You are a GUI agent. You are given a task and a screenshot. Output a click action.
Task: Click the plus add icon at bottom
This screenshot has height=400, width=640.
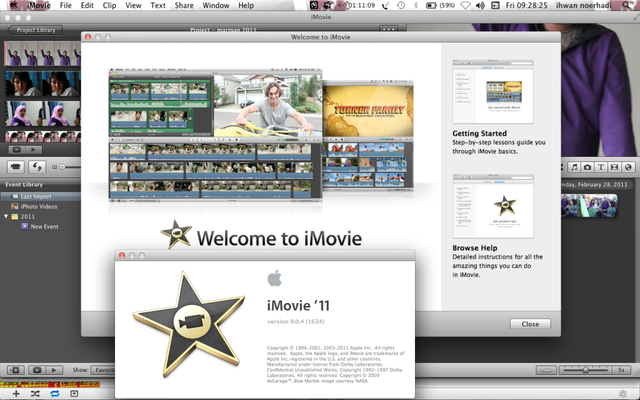pos(16,393)
